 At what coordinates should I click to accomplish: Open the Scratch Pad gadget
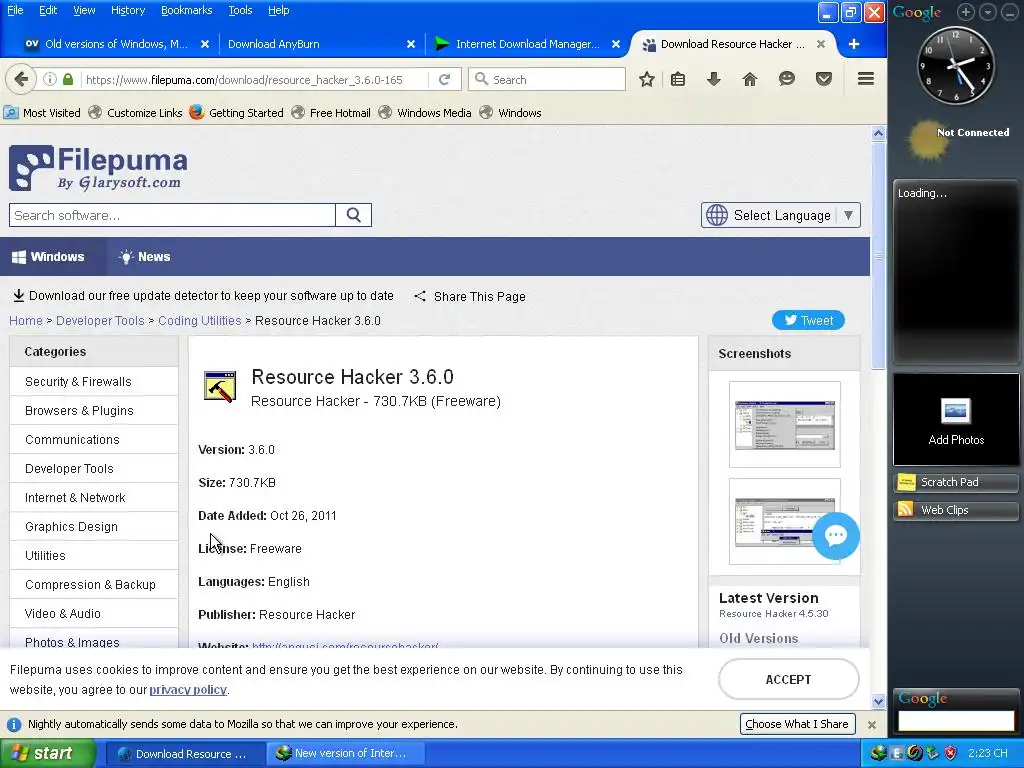[956, 483]
